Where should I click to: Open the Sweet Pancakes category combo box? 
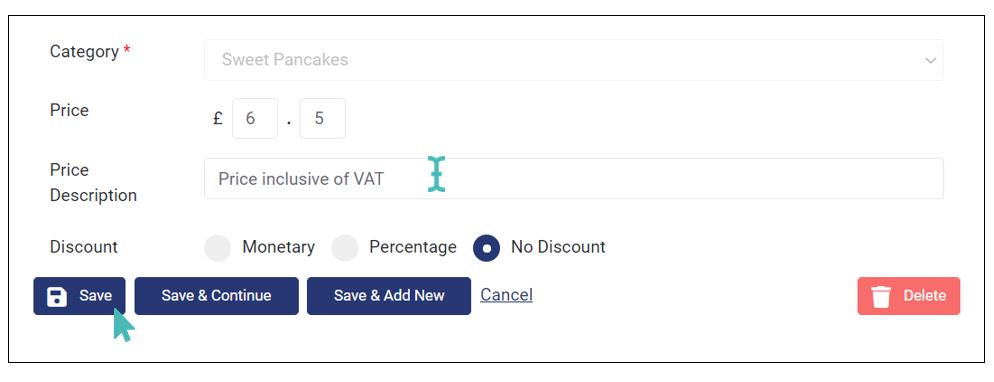click(x=573, y=60)
